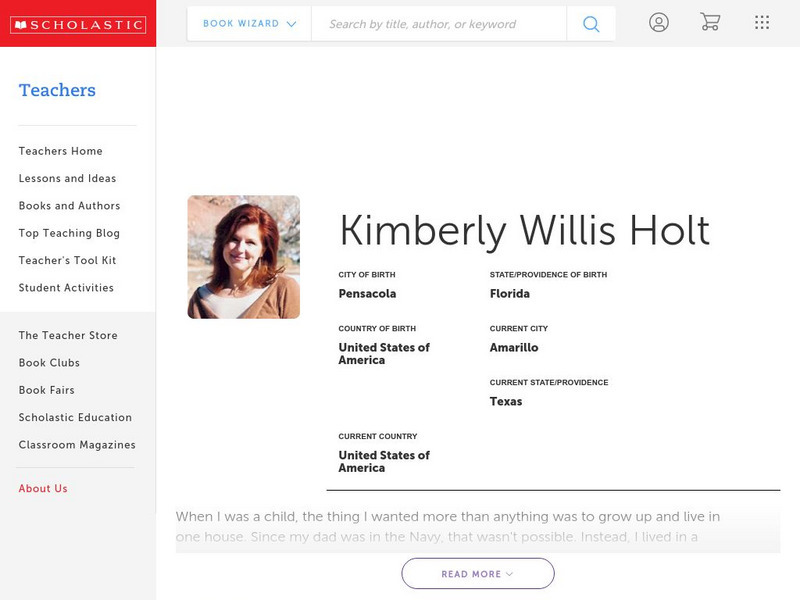This screenshot has width=800, height=600.
Task: Click the Current City label
Action: [x=519, y=329]
